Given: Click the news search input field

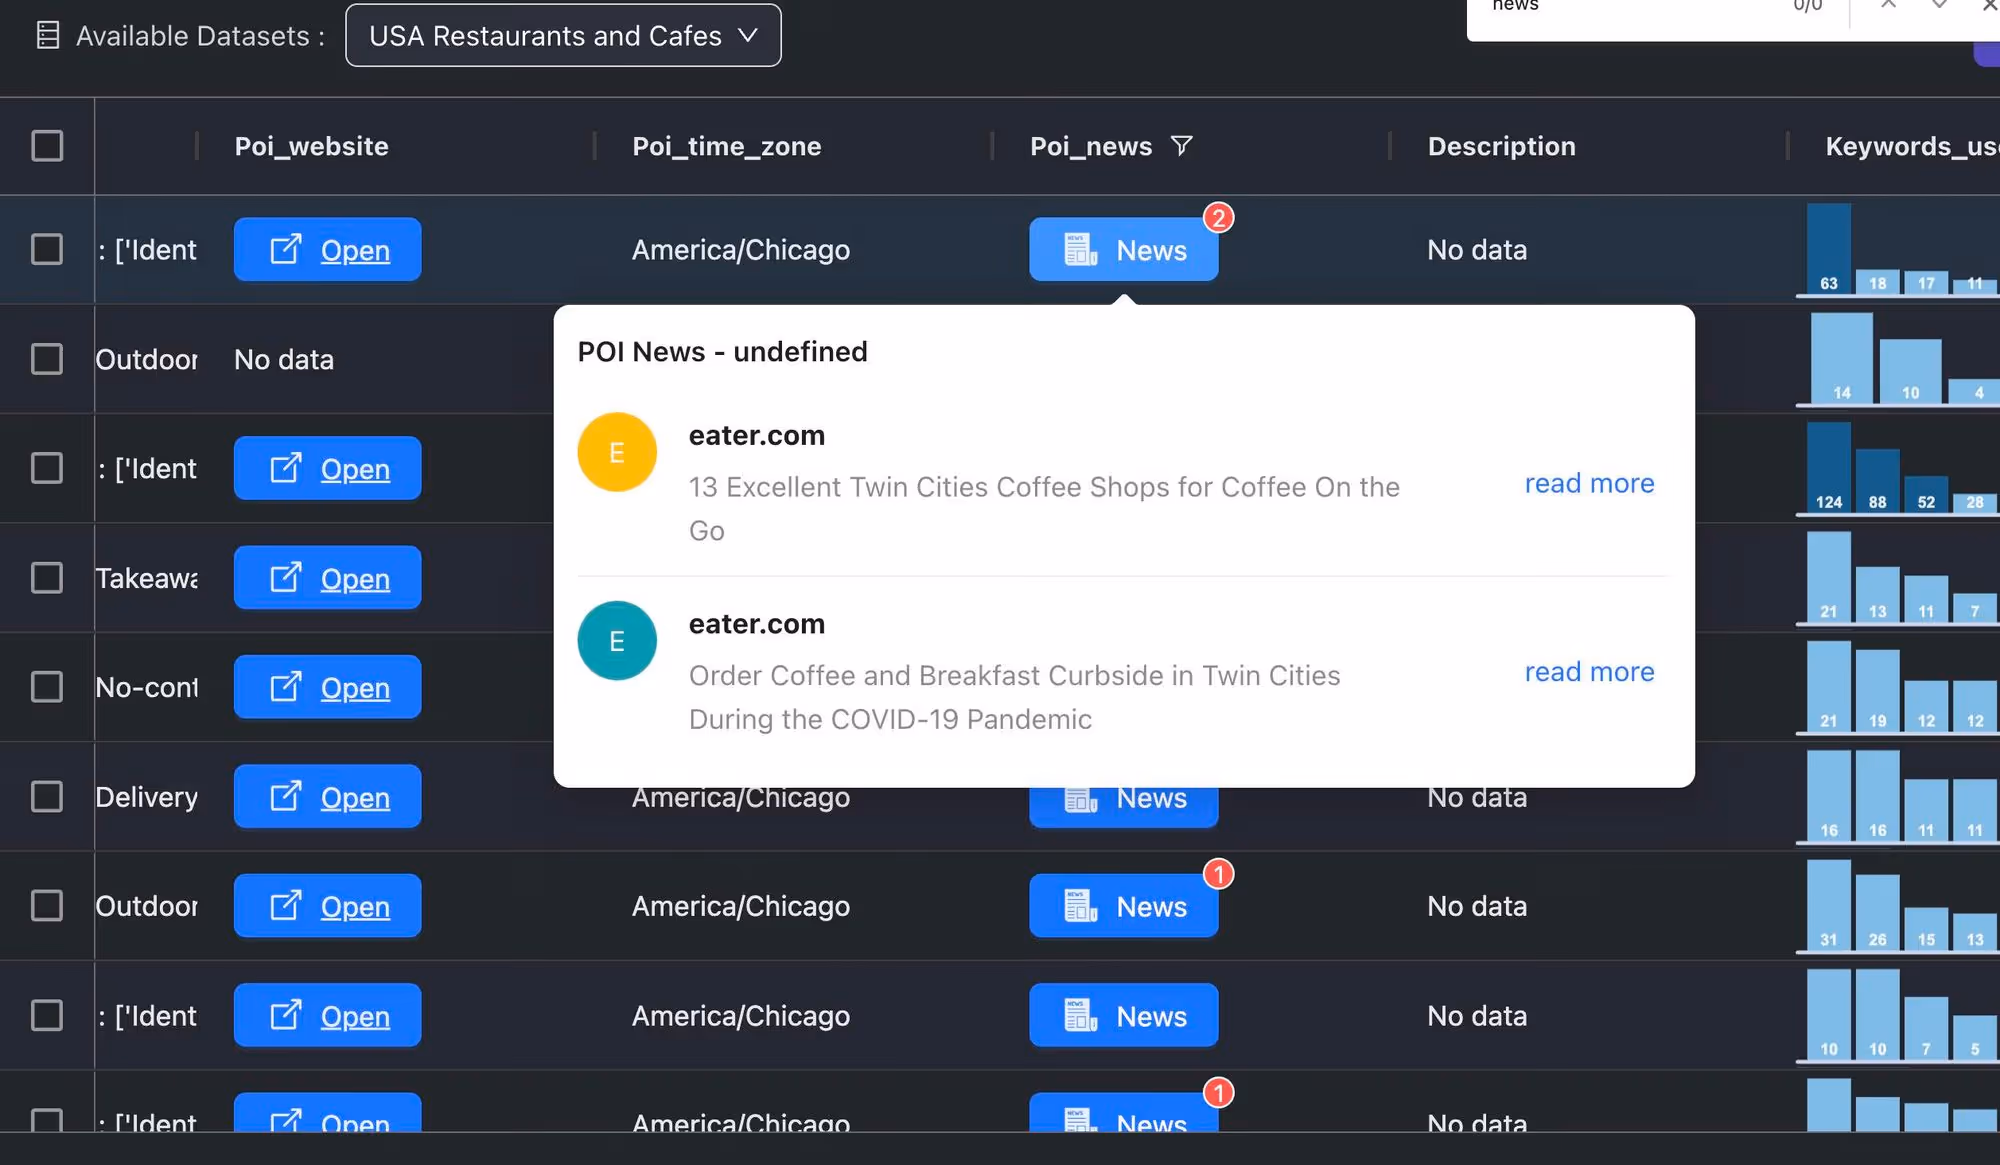Looking at the screenshot, I should coord(1630,8).
